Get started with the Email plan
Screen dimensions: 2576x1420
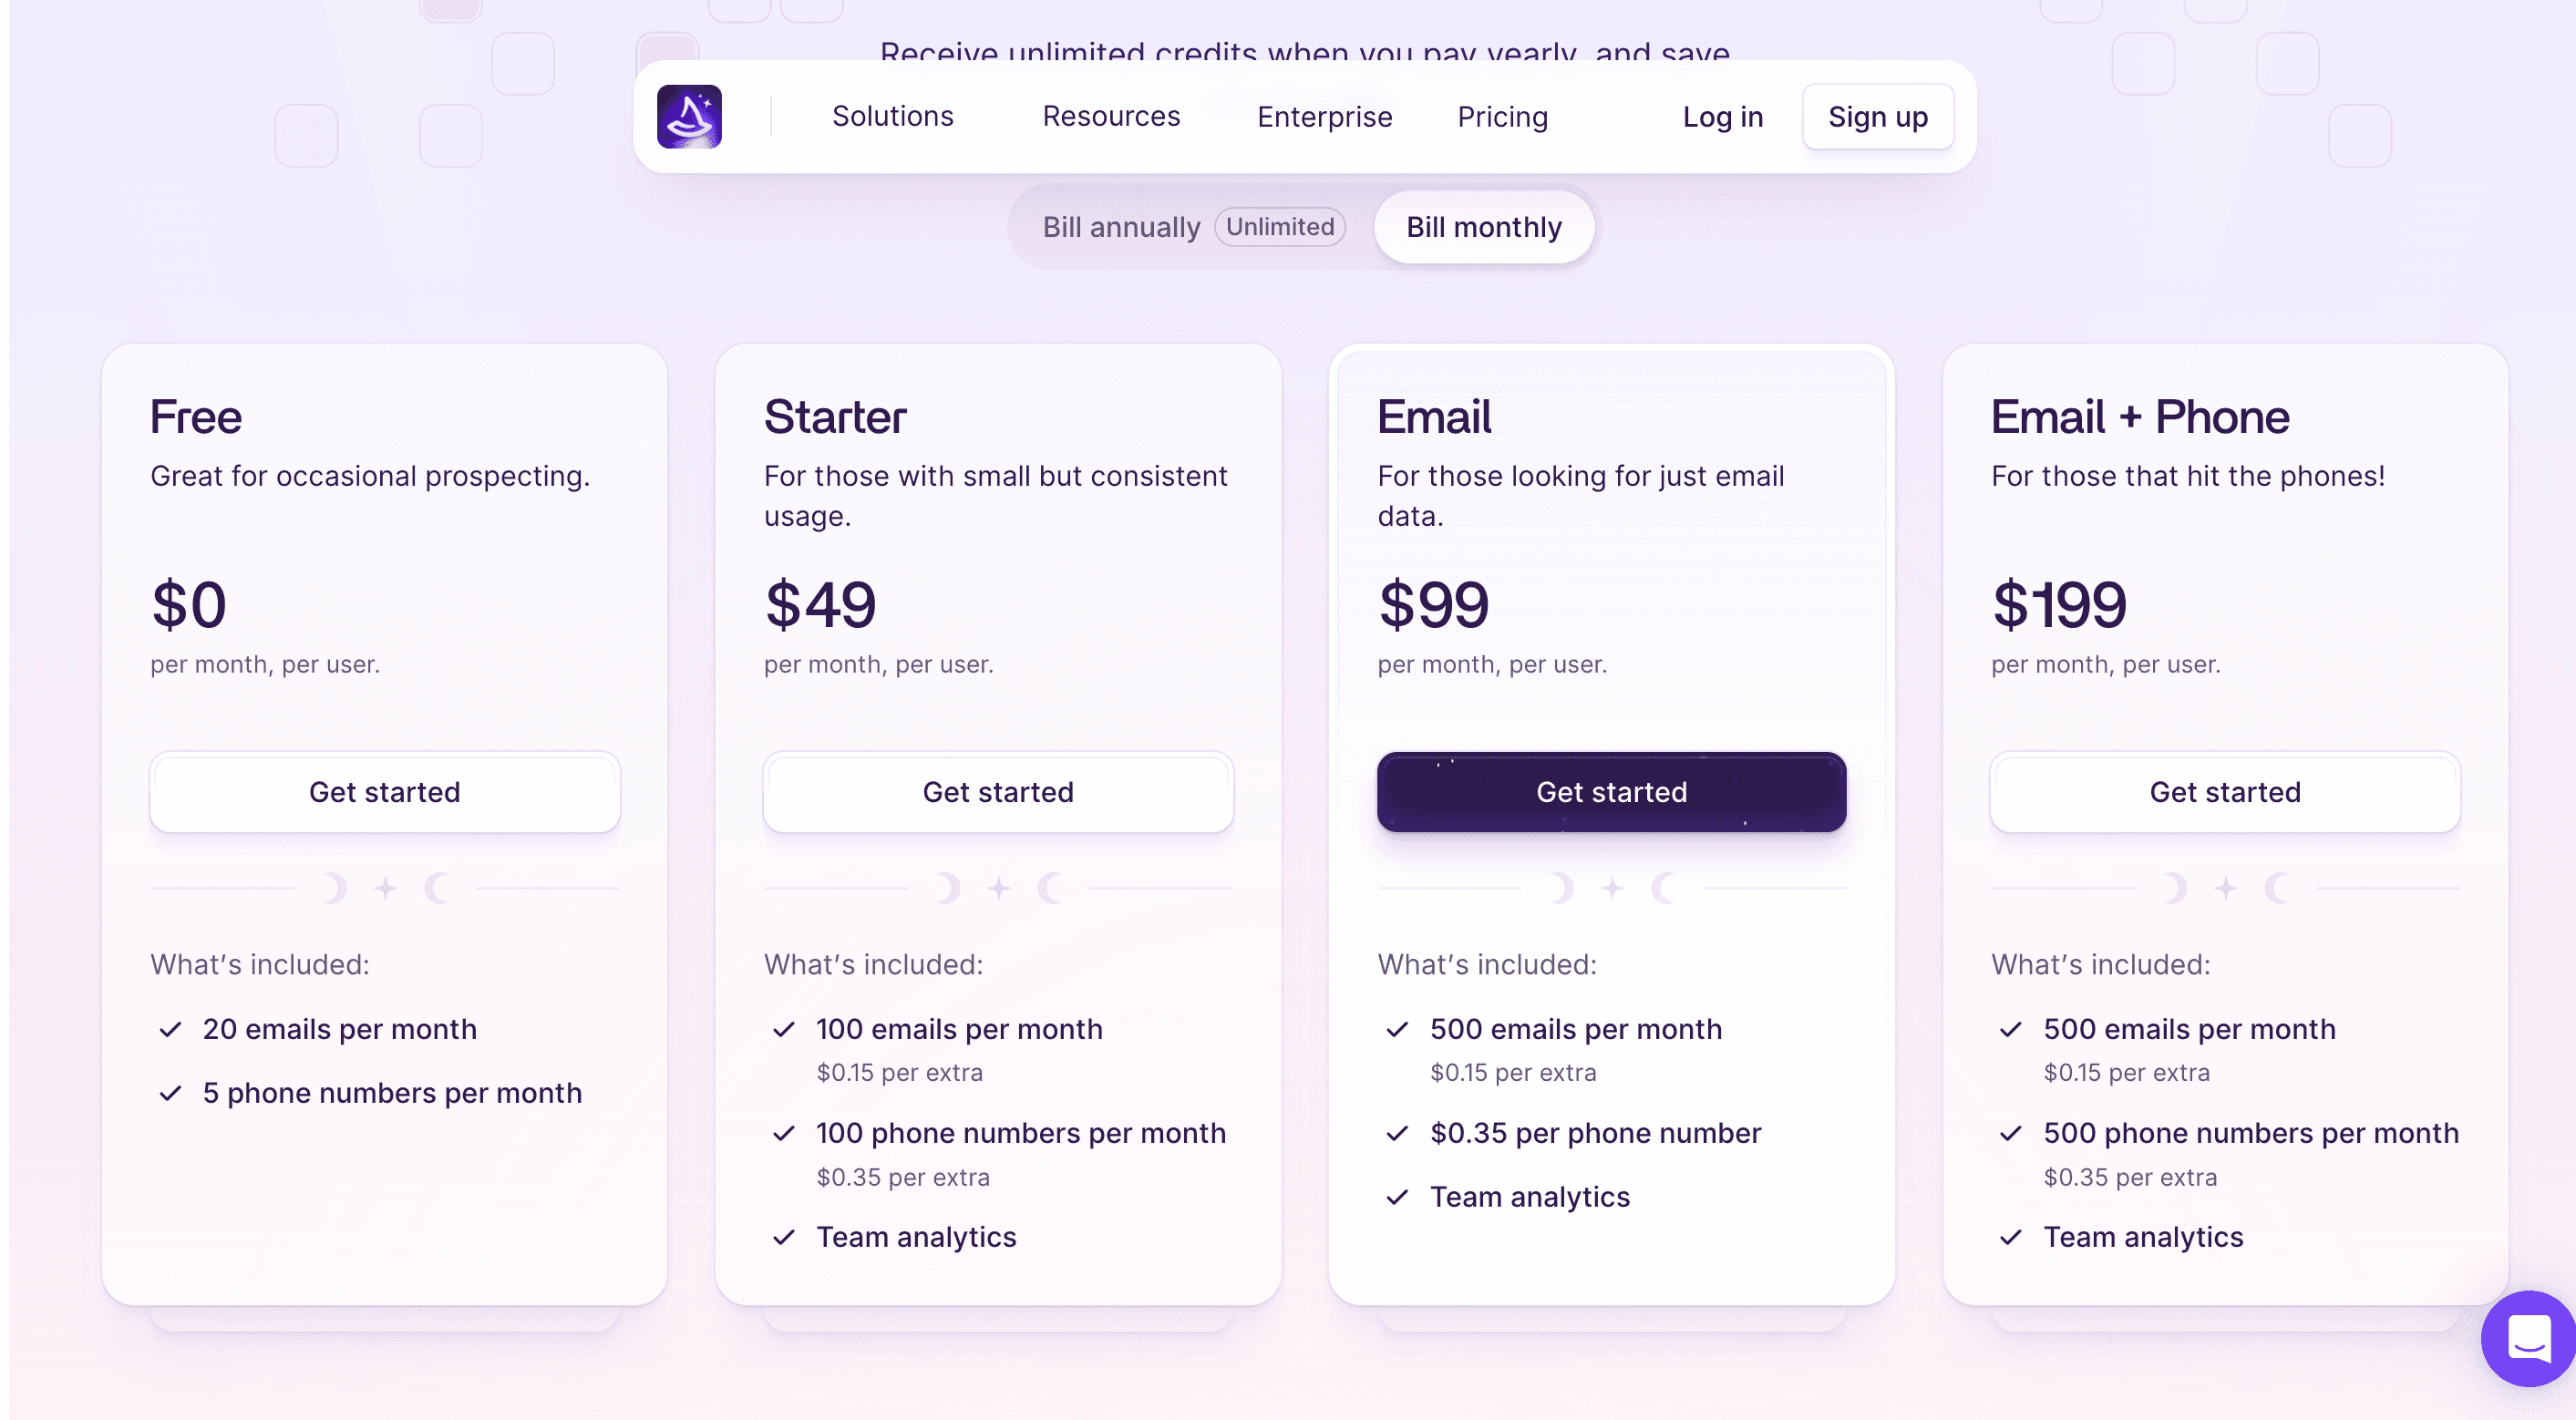pyautogui.click(x=1611, y=792)
